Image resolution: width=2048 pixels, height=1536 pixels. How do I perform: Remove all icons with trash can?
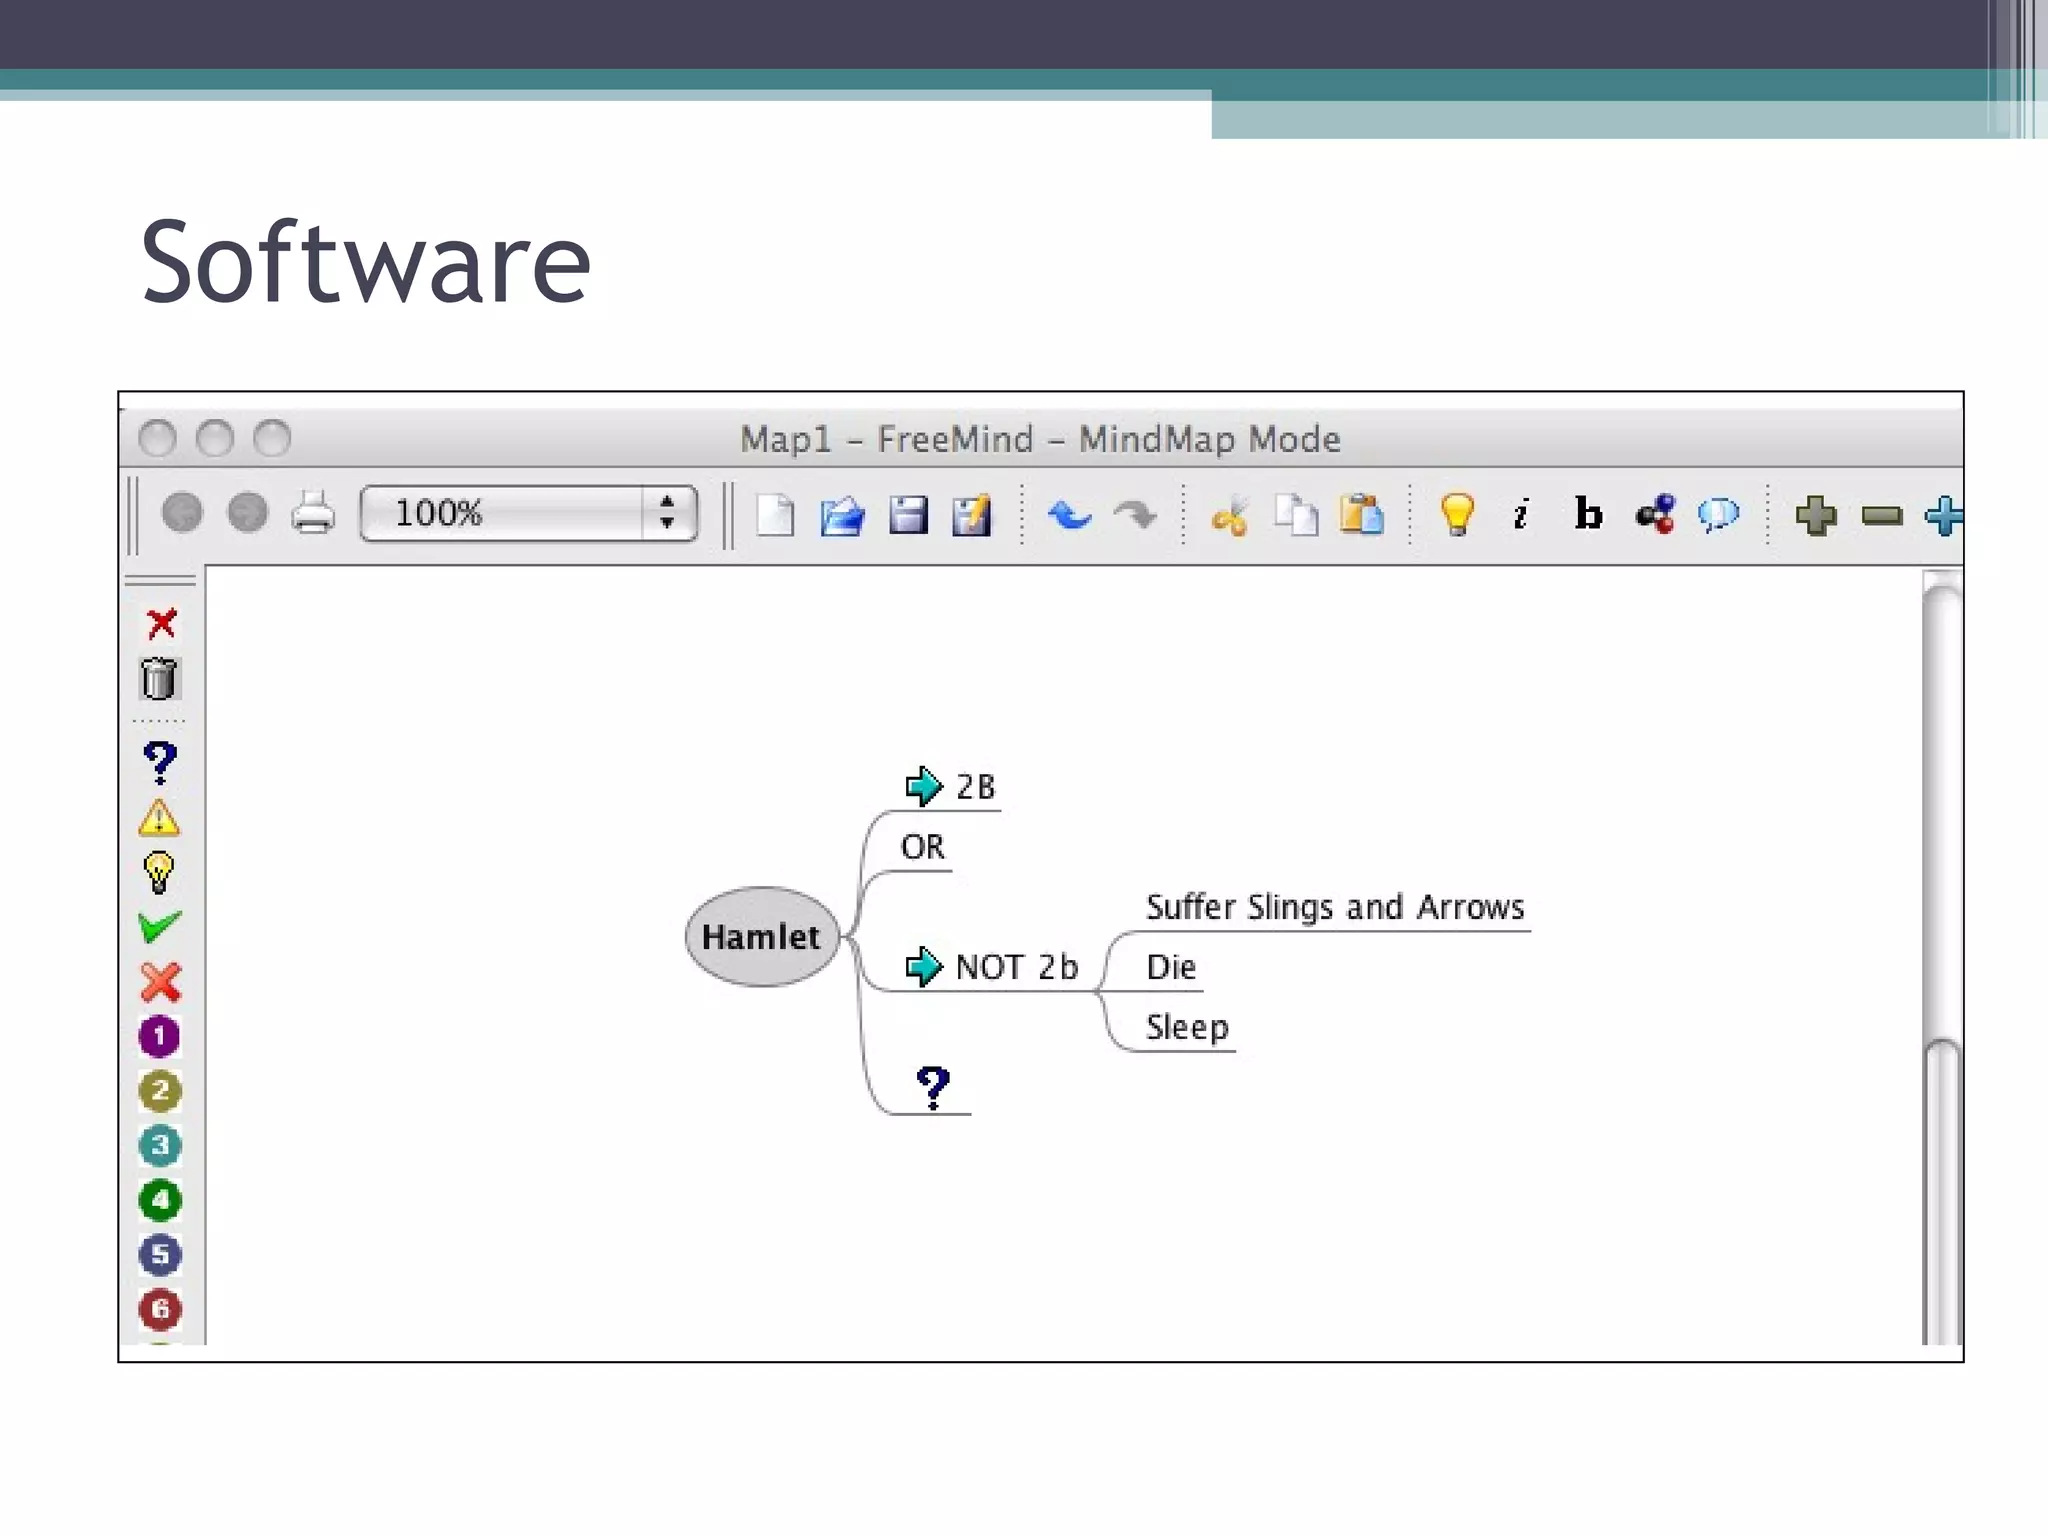tap(159, 679)
